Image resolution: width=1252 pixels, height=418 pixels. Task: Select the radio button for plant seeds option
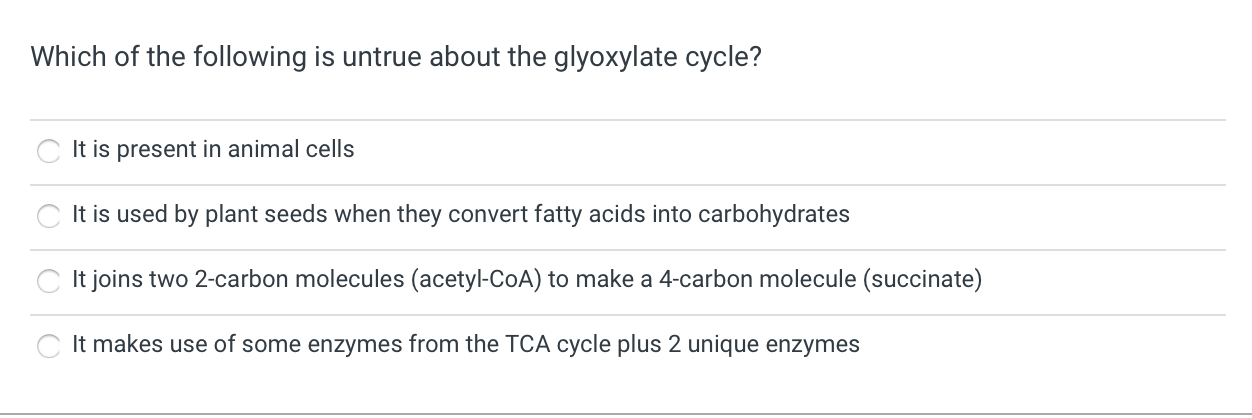pyautogui.click(x=48, y=216)
